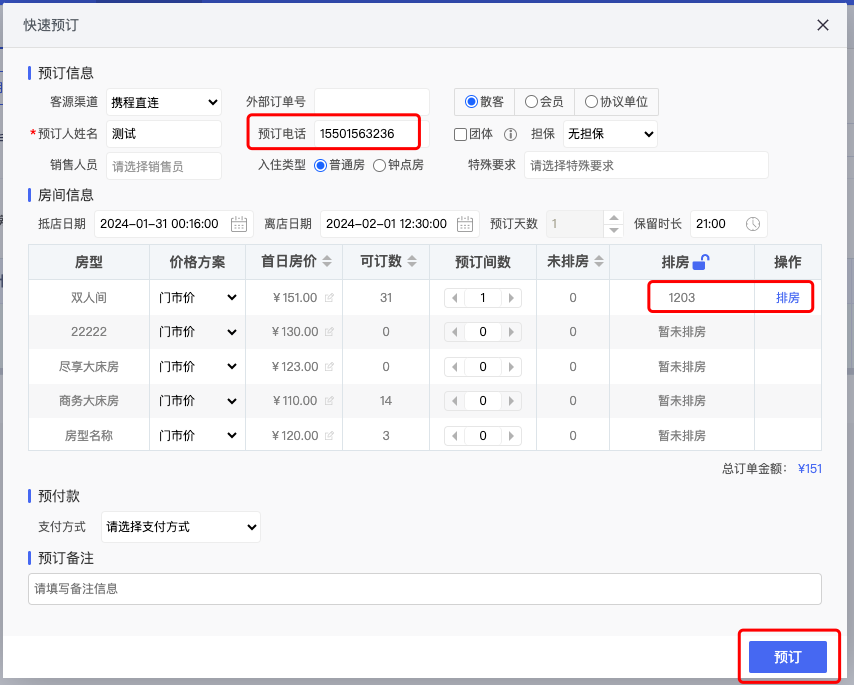This screenshot has width=854, height=685.
Task: Open the 特殊要求 selection field
Action: coord(646,166)
